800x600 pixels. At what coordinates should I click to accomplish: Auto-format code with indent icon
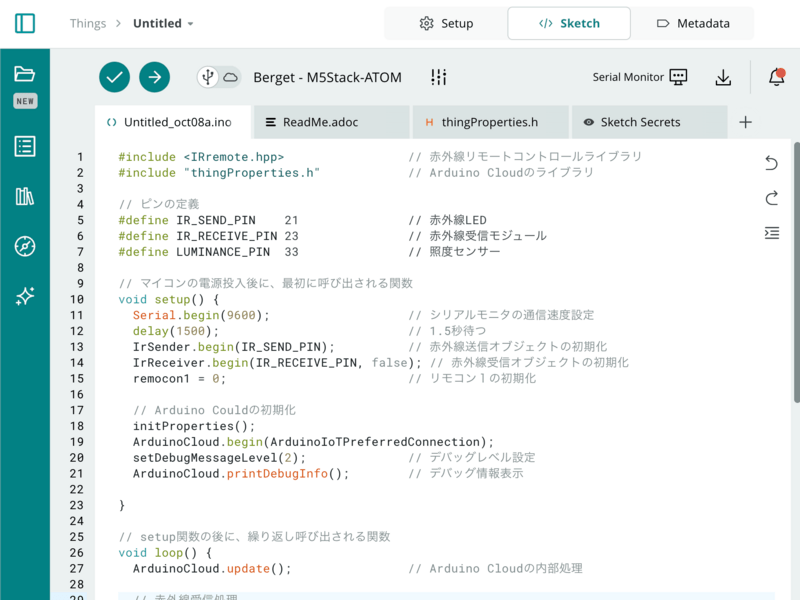[771, 233]
